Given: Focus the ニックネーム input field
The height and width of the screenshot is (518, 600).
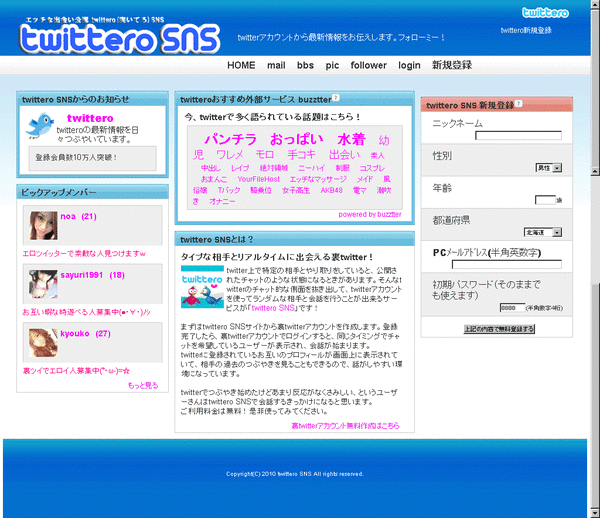Looking at the screenshot, I should pyautogui.click(x=518, y=135).
